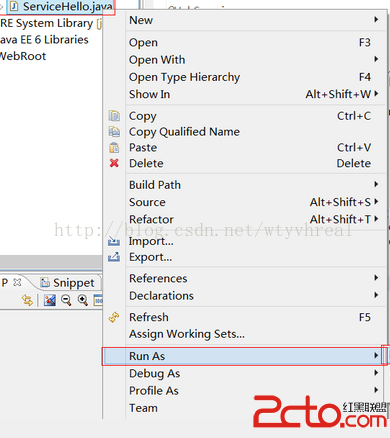Open the References menu entry
This screenshot has width=390, height=438.
click(244, 278)
